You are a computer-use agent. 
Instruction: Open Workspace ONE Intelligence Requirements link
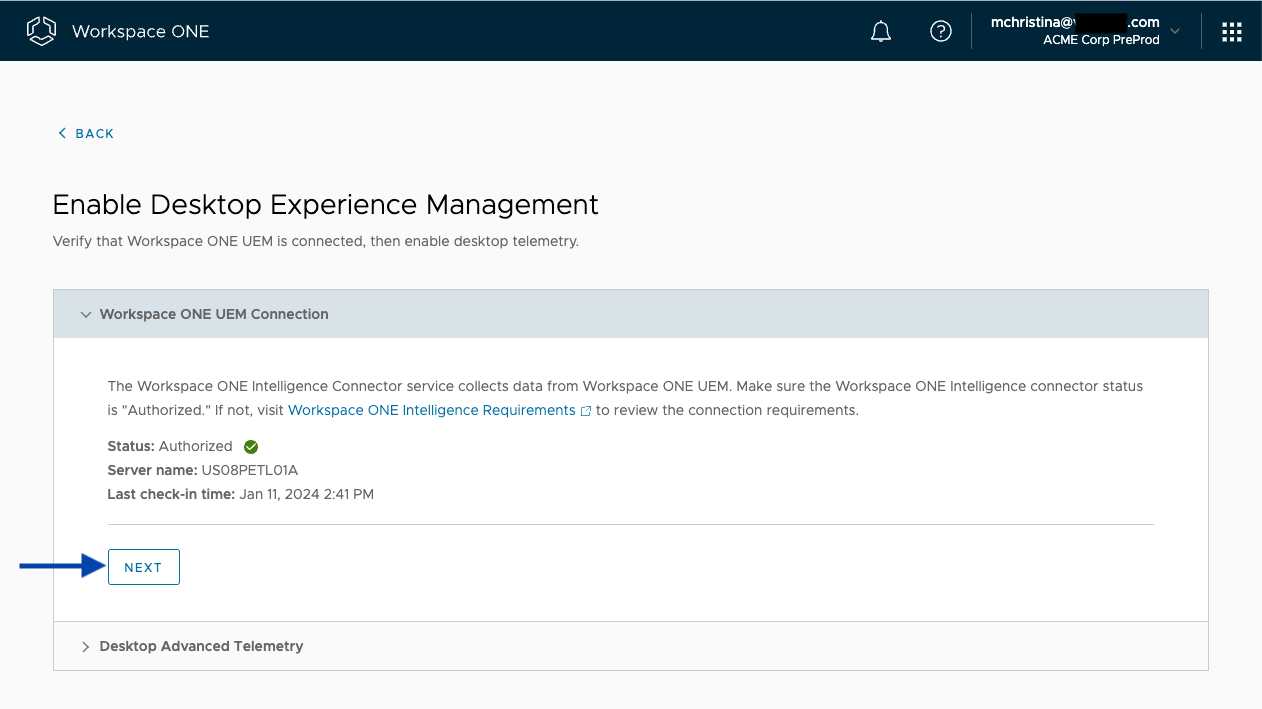click(431, 410)
